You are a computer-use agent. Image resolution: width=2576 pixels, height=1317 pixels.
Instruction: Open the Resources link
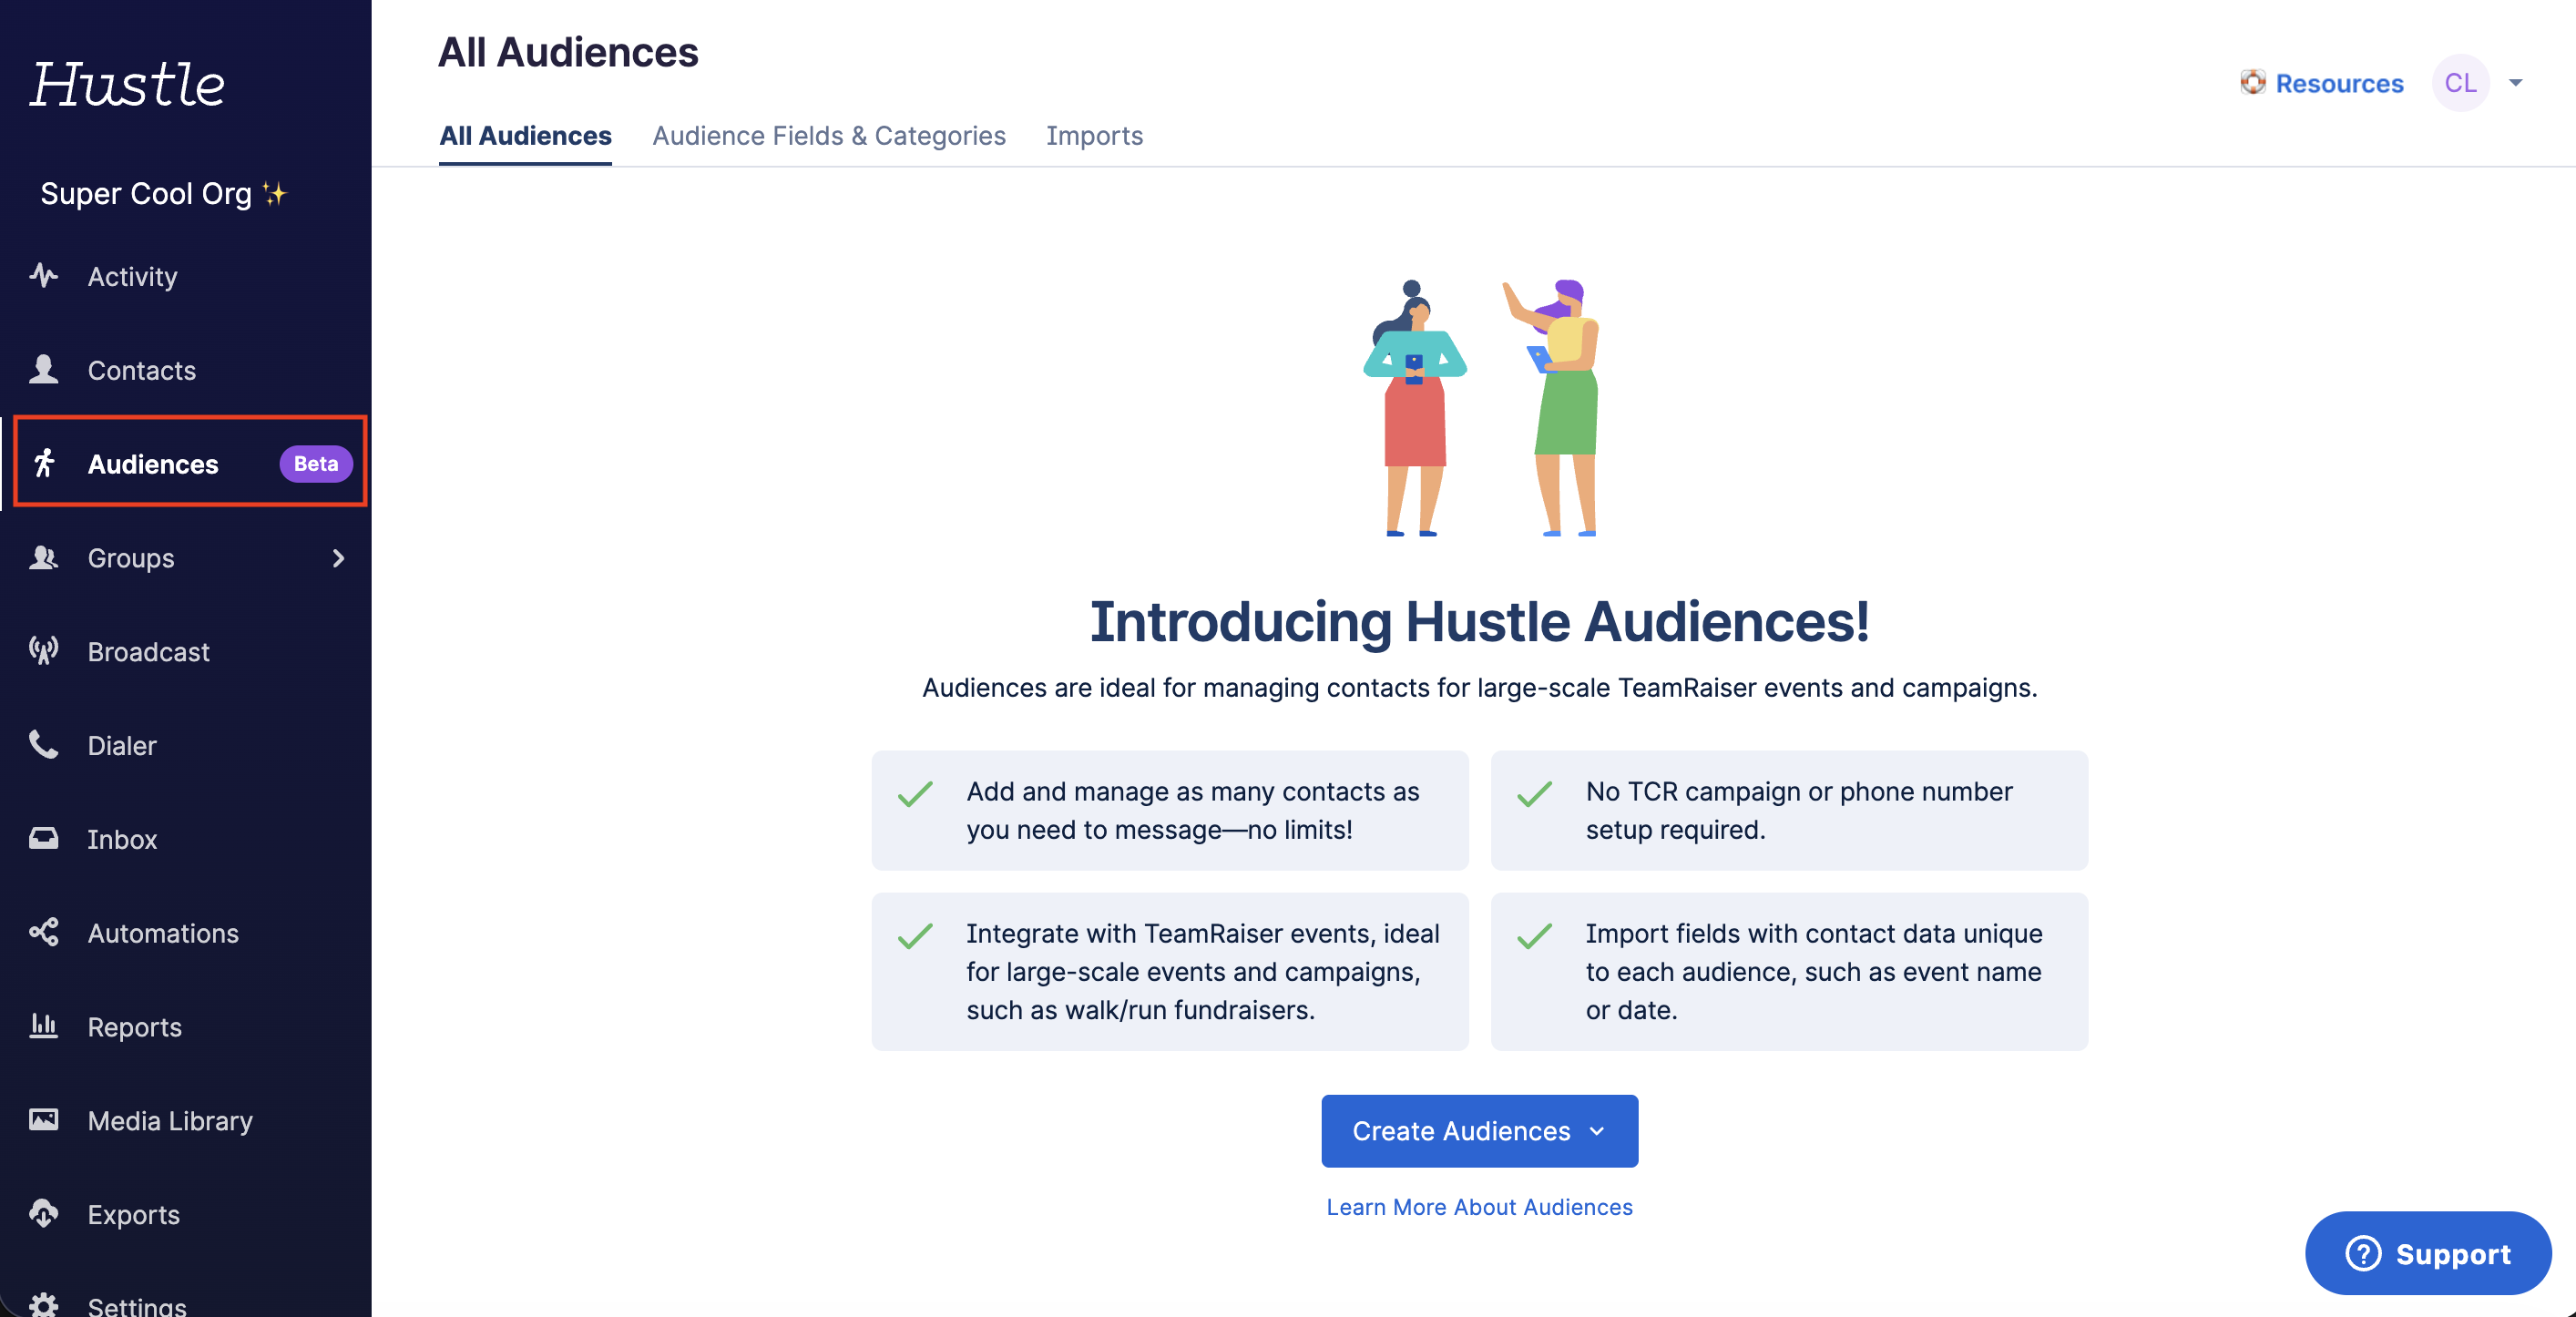[x=2322, y=83]
